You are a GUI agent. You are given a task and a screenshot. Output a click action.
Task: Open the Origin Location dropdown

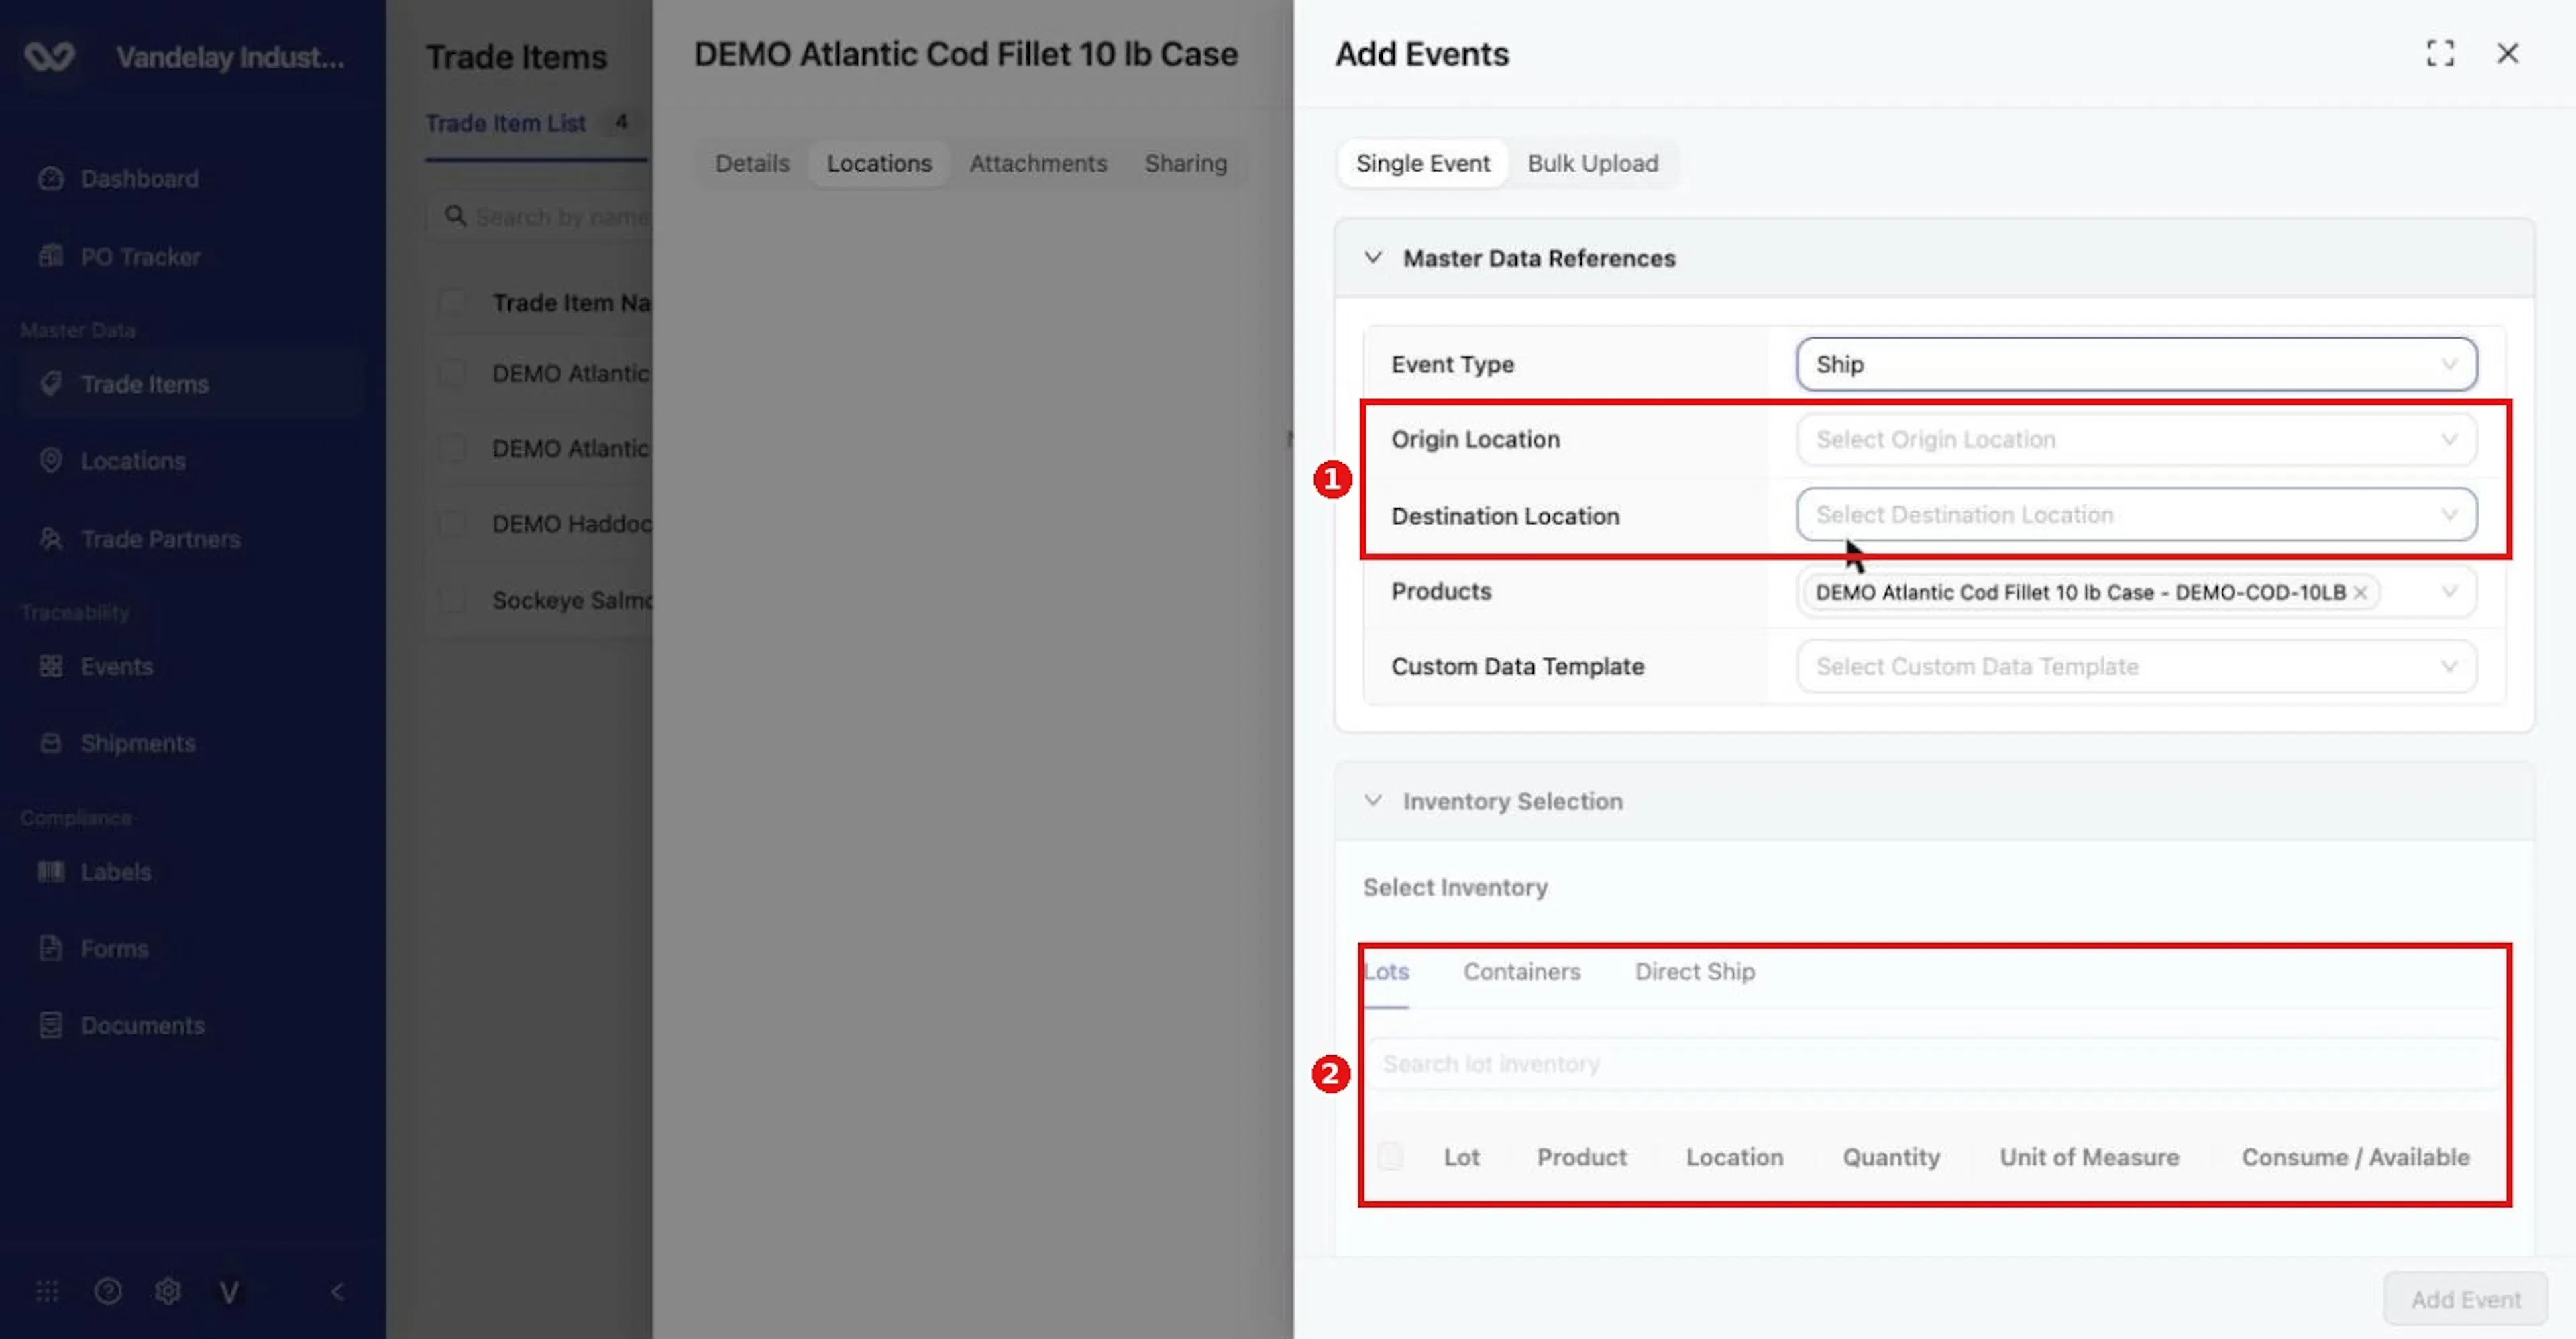(2136, 439)
